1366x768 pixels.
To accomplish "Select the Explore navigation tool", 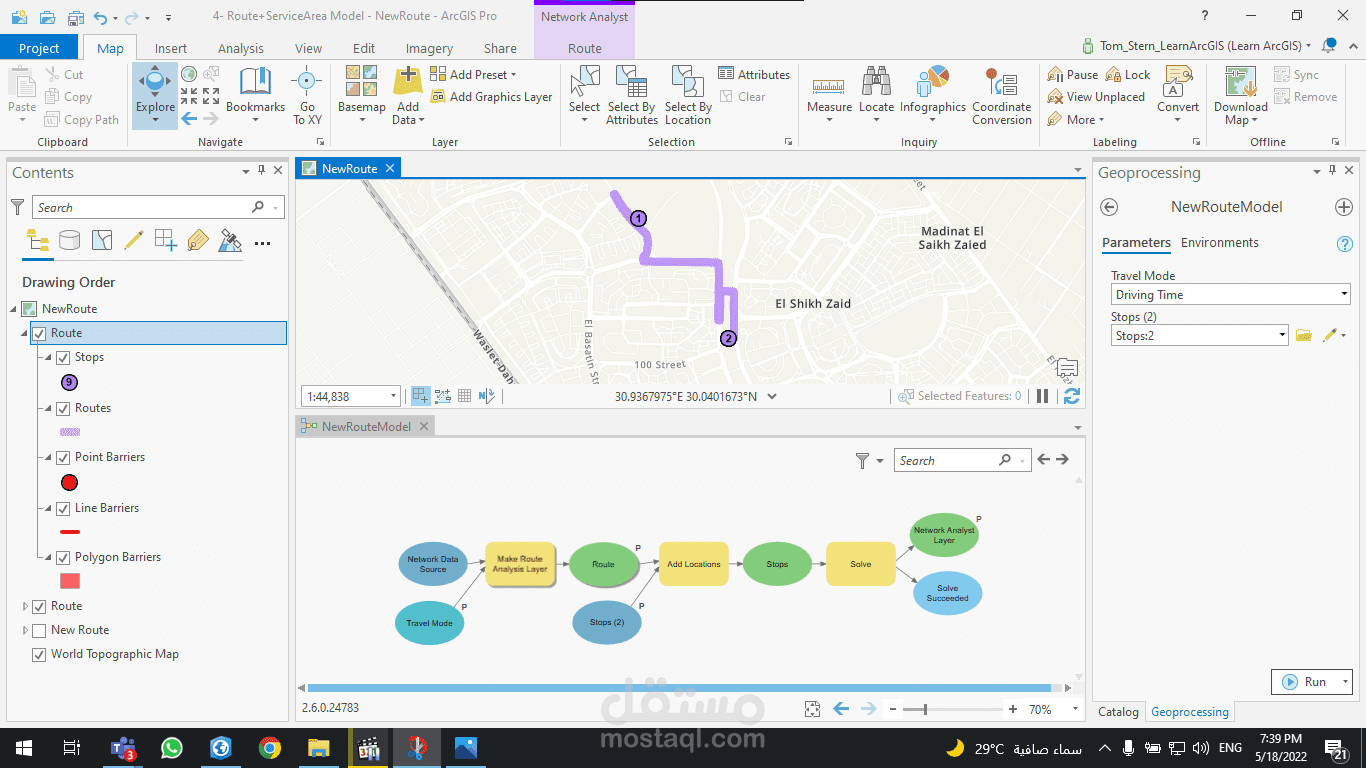I will point(155,95).
